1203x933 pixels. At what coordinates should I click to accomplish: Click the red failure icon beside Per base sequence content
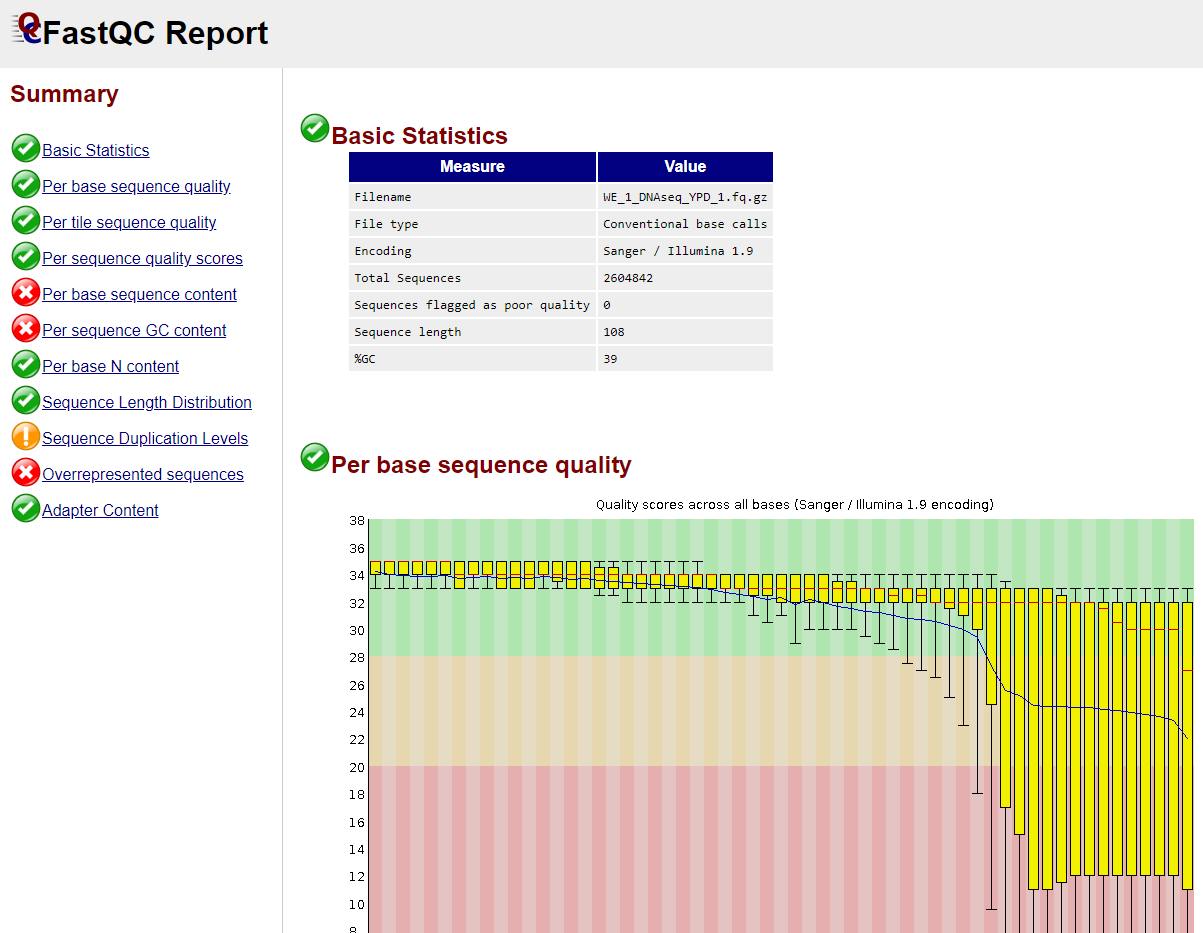25,292
